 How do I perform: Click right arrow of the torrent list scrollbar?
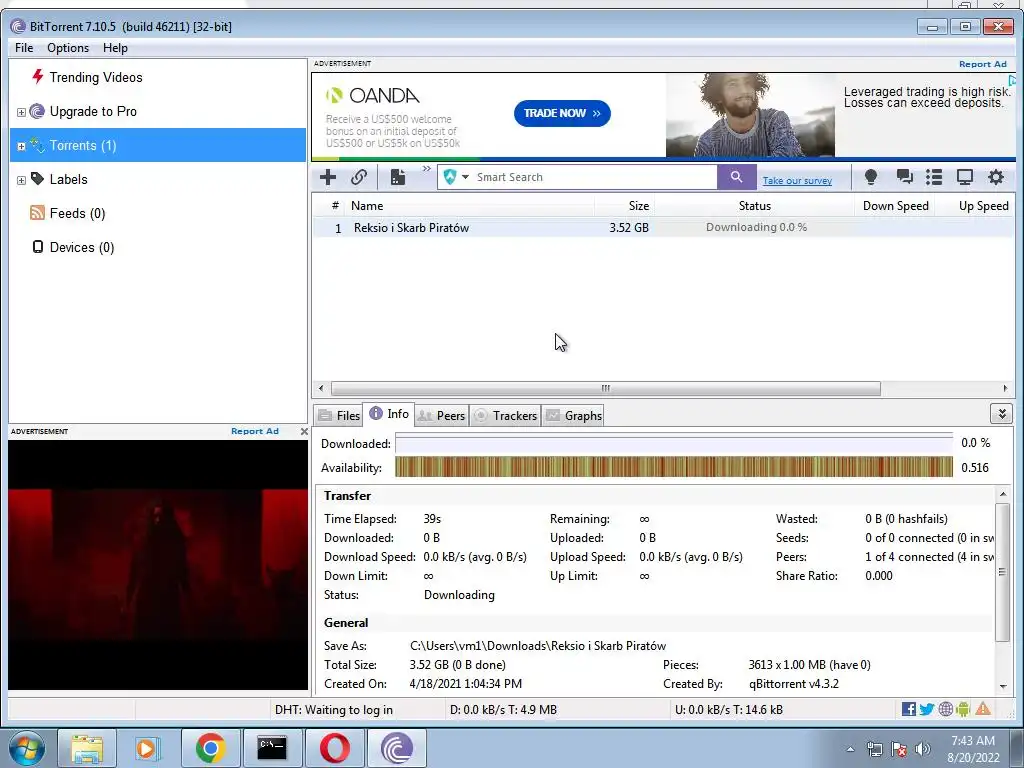click(1005, 388)
